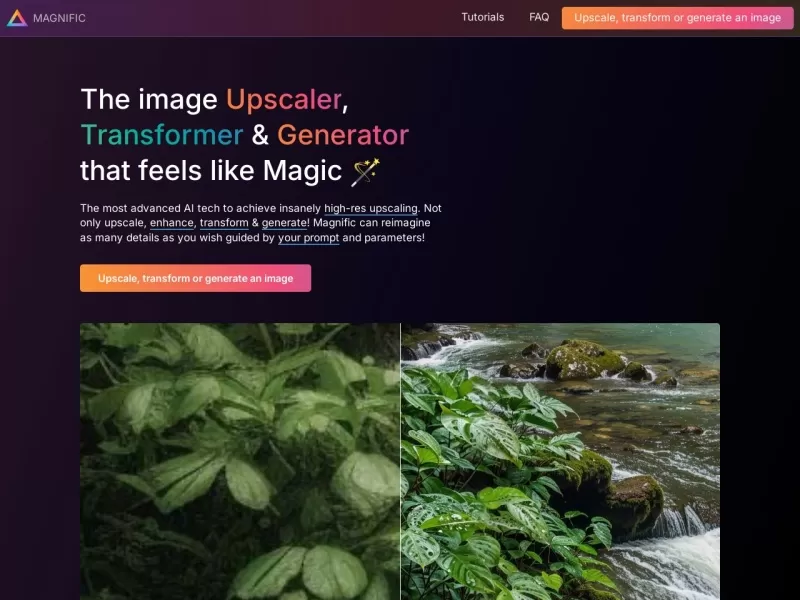Click the upscaled river right image half
Screen dimensions: 800x600
(560, 461)
